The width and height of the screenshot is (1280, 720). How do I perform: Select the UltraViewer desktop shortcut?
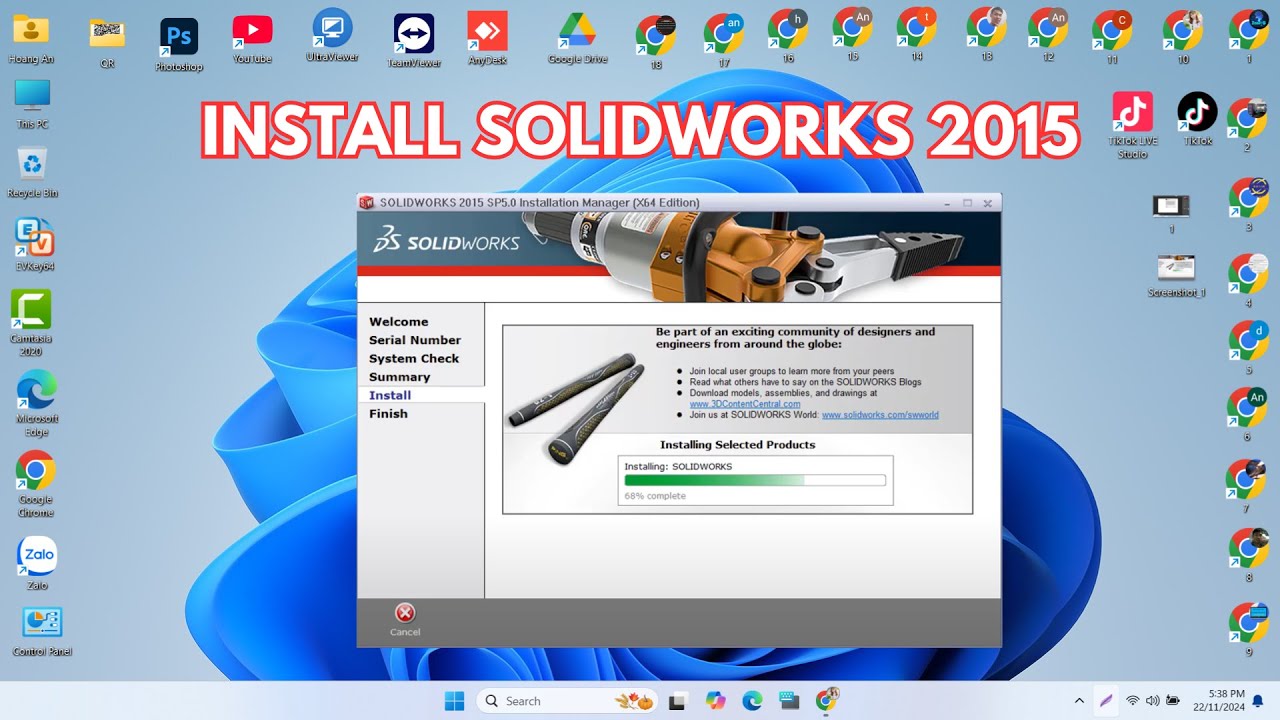(332, 36)
